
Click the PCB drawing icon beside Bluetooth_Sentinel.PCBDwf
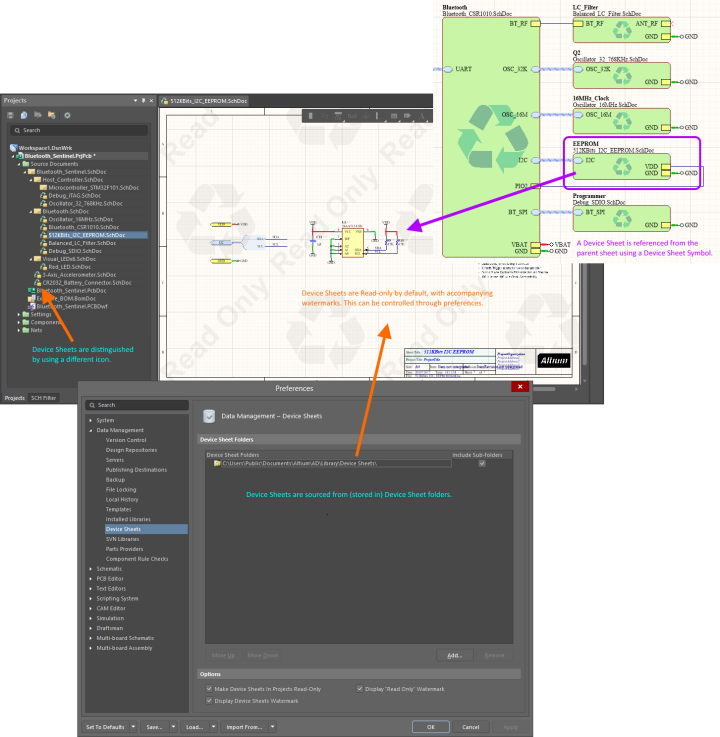[x=31, y=306]
